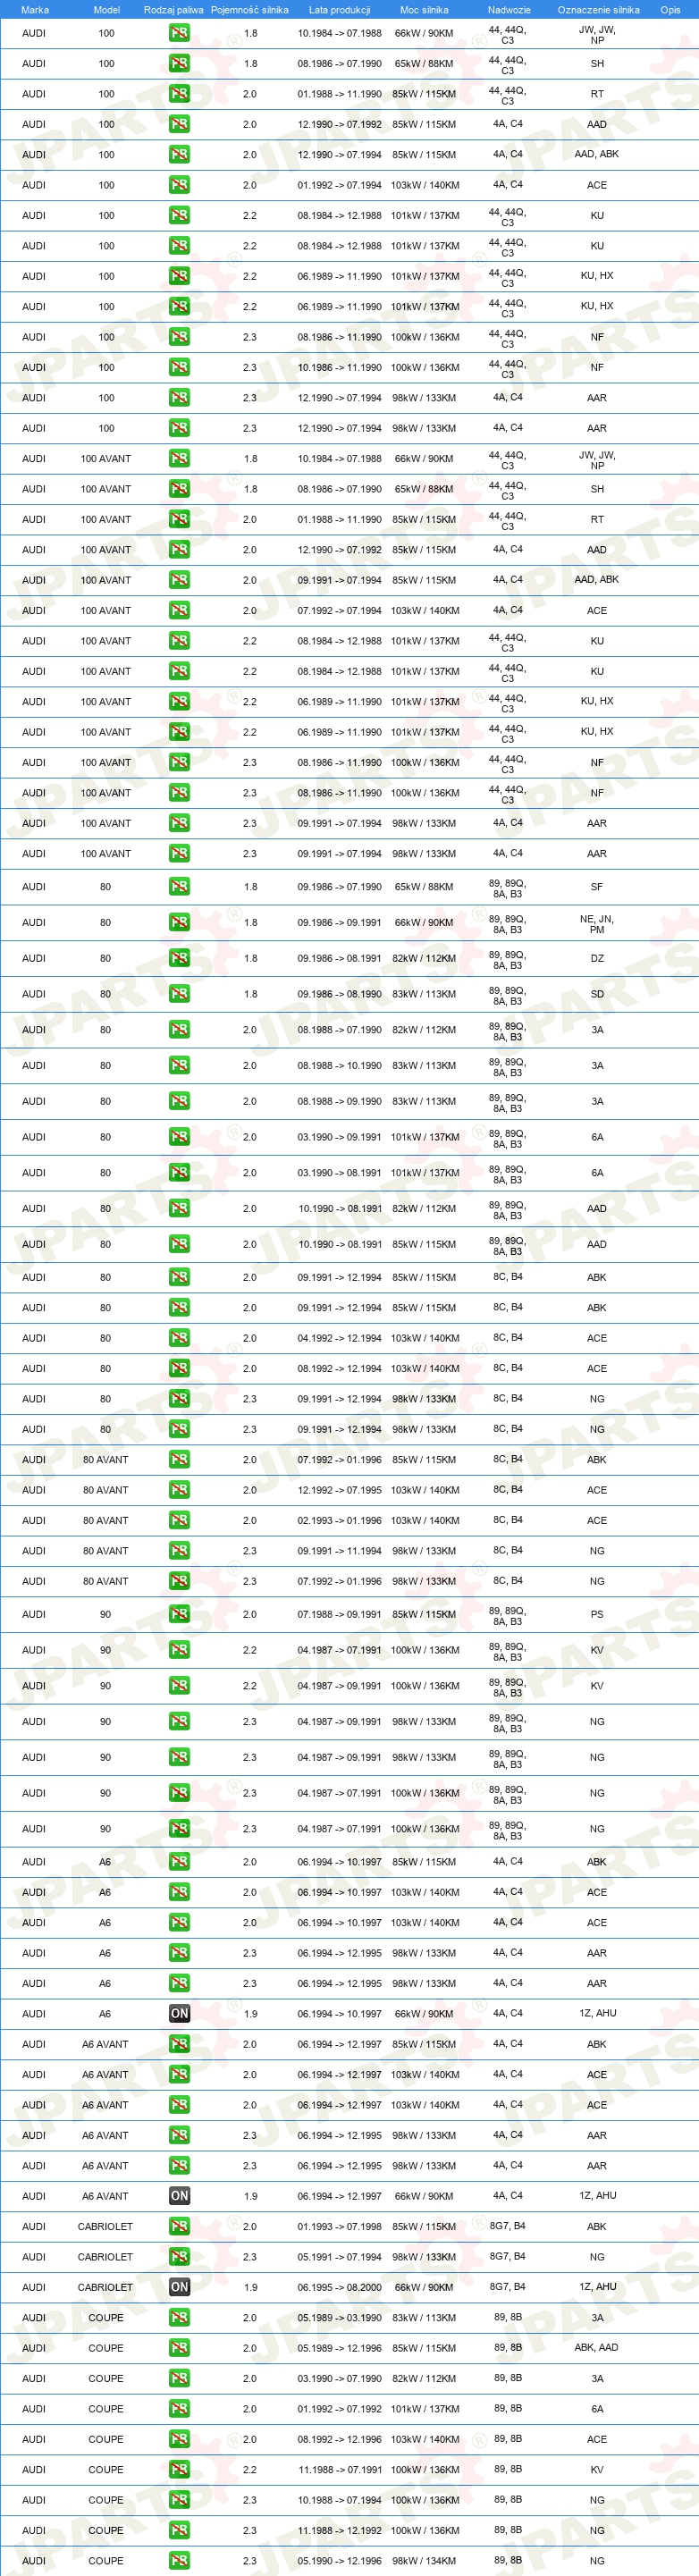Click petrol icon in CABRIOLET 2.3 NG row
Viewport: 699px width, 2576px height.
(x=179, y=2257)
